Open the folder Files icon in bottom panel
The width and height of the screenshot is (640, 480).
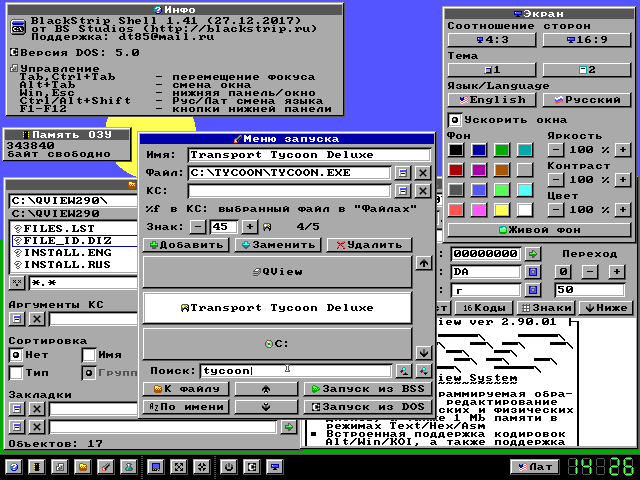[83, 467]
